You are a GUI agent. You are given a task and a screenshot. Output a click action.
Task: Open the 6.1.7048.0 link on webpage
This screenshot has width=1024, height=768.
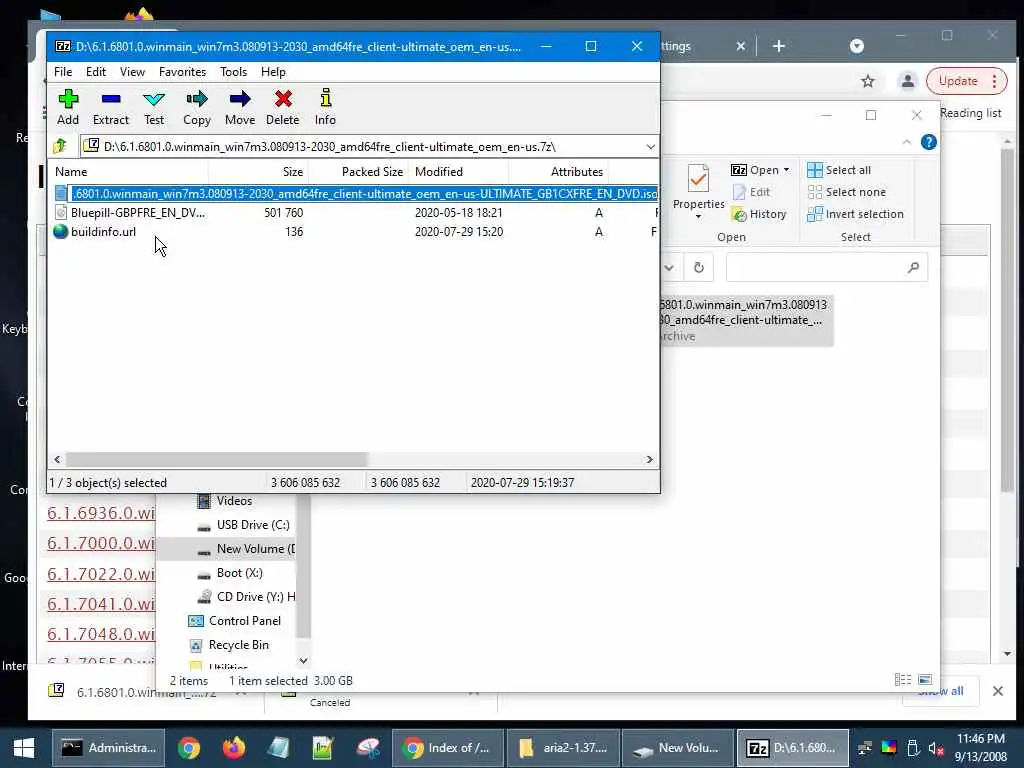coord(101,634)
